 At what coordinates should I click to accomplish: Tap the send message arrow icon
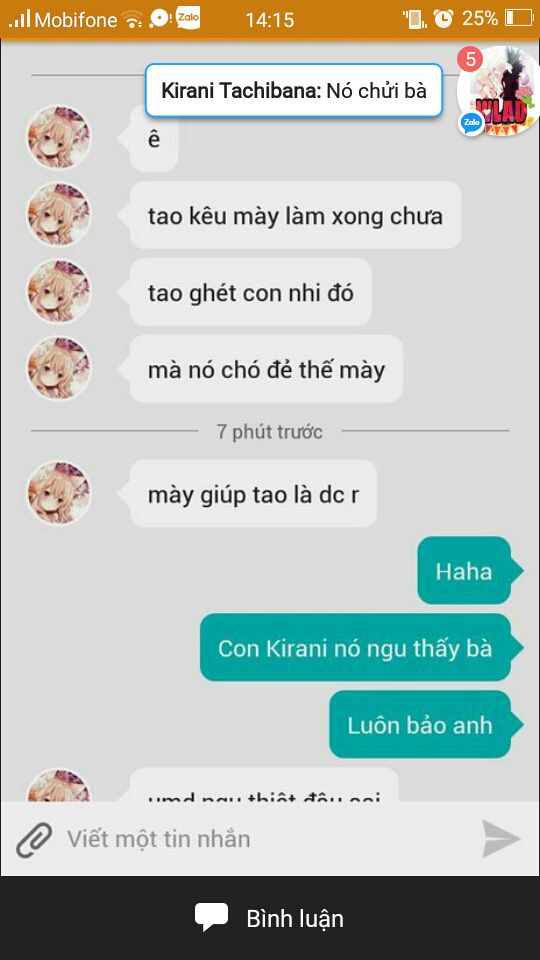click(500, 839)
